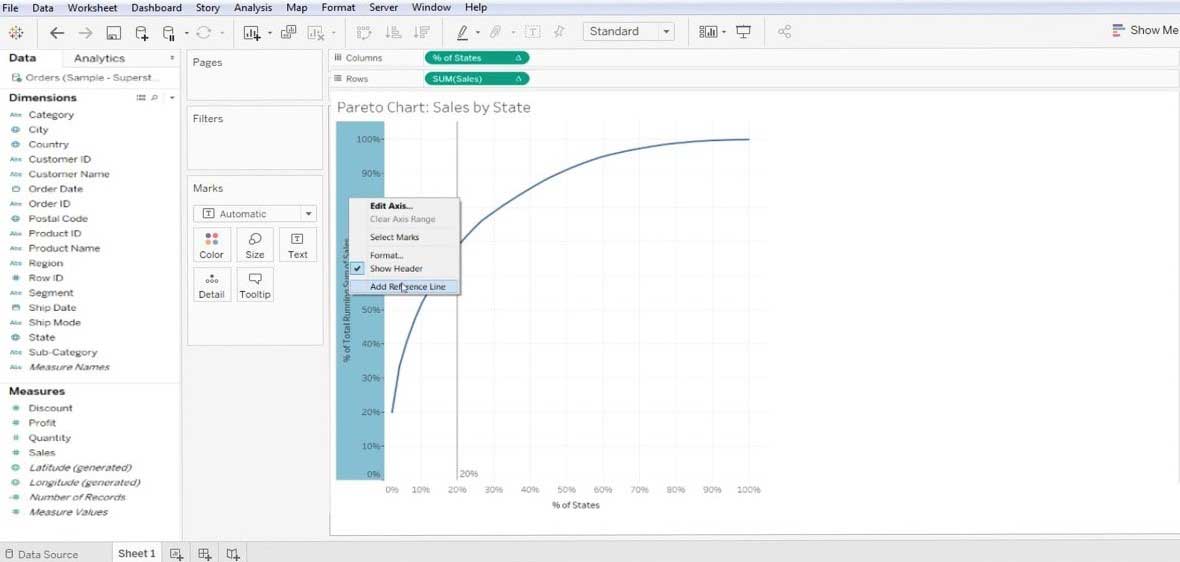The height and width of the screenshot is (562, 1180).
Task: Open the Data Source tab
Action: tap(41, 554)
